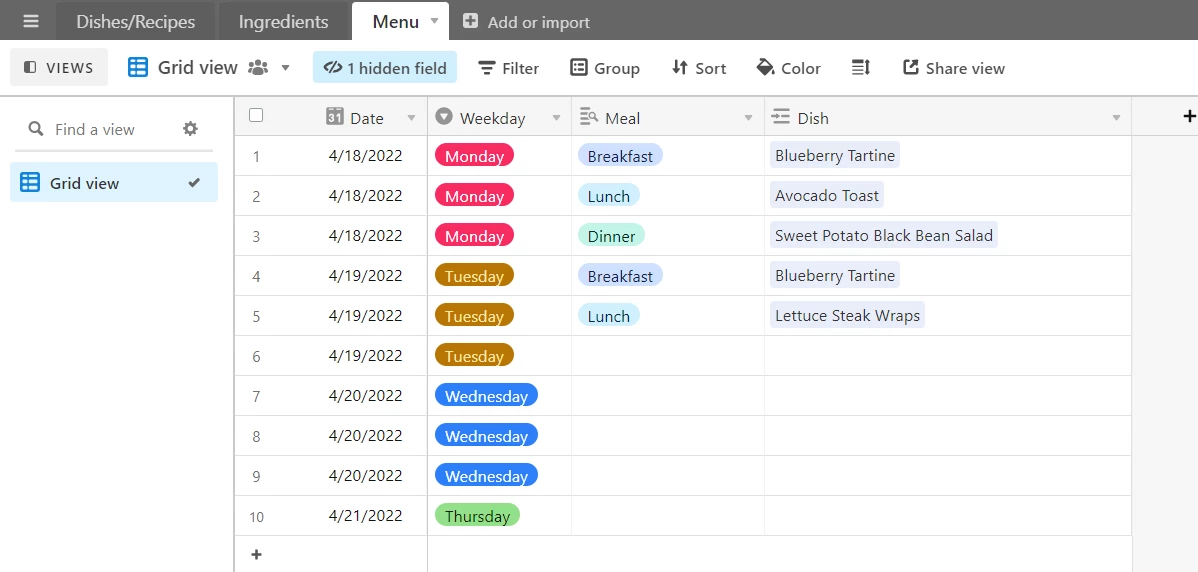The image size is (1198, 572).
Task: Click the Dish linked-record field icon
Action: pos(780,117)
